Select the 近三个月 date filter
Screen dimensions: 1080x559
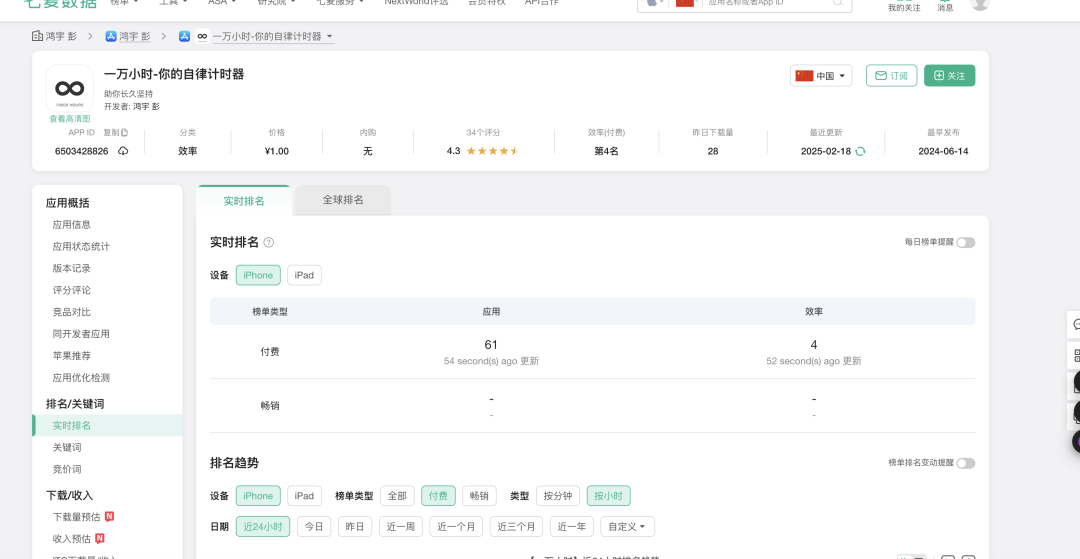517,527
